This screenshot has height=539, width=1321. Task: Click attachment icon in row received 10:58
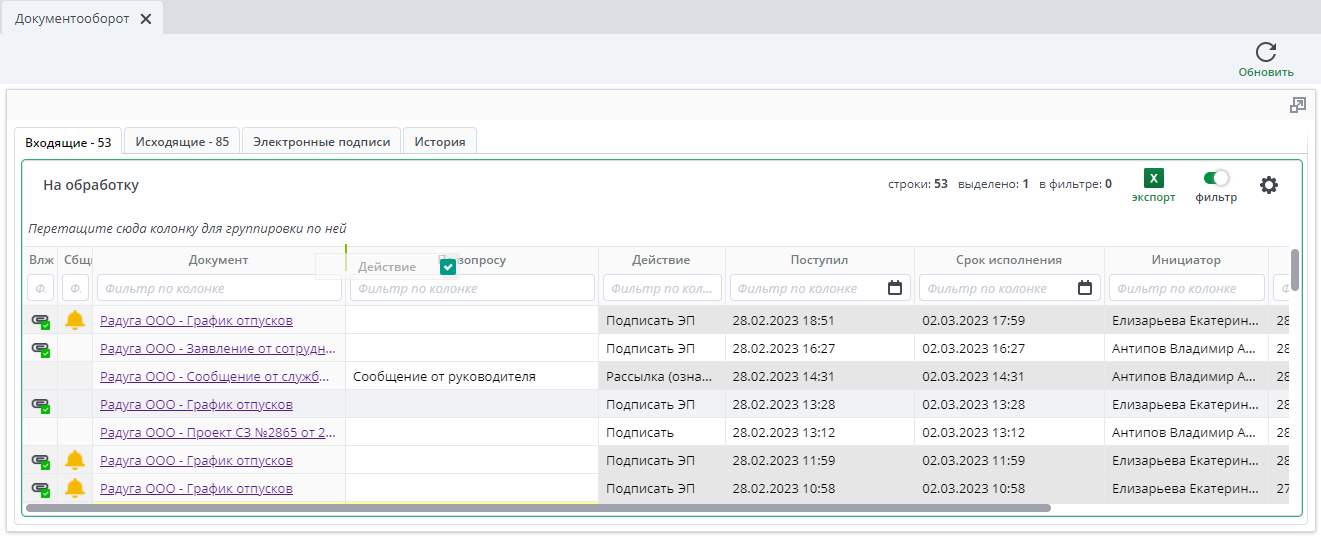[x=40, y=489]
